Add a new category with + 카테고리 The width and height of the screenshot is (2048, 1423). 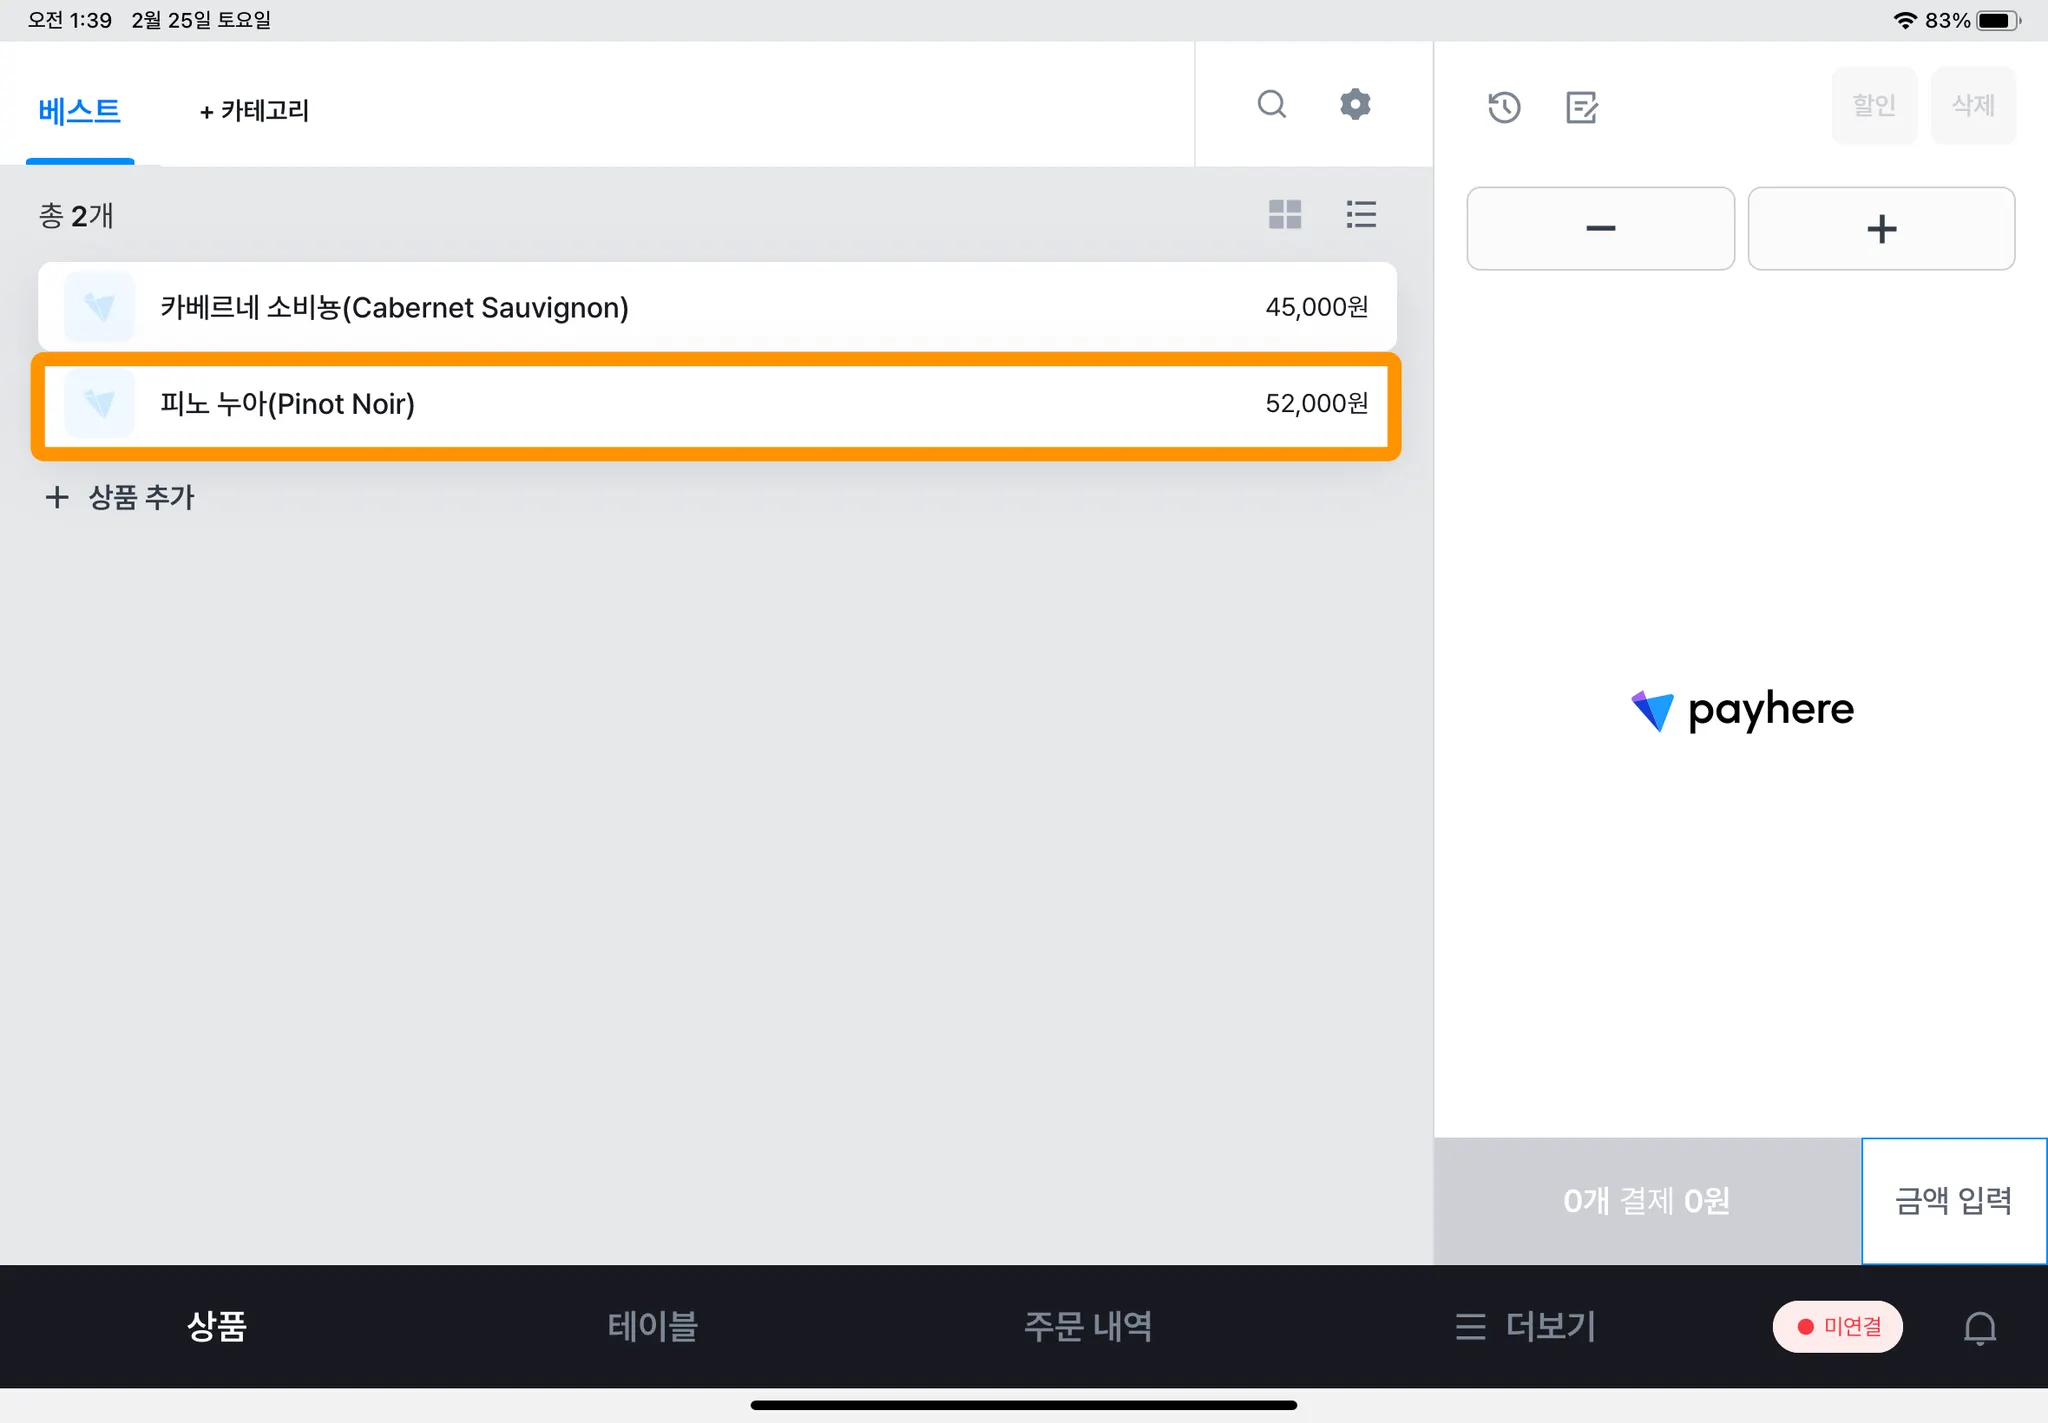pyautogui.click(x=254, y=110)
